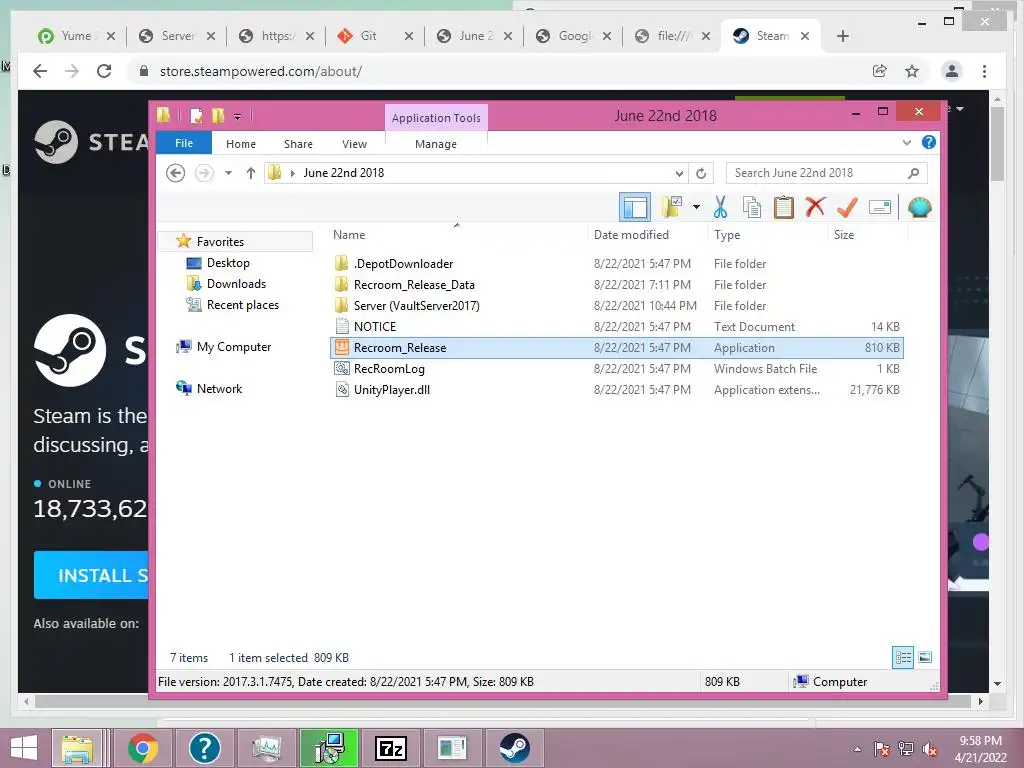Select the Recroom_Release application file

pos(616,347)
